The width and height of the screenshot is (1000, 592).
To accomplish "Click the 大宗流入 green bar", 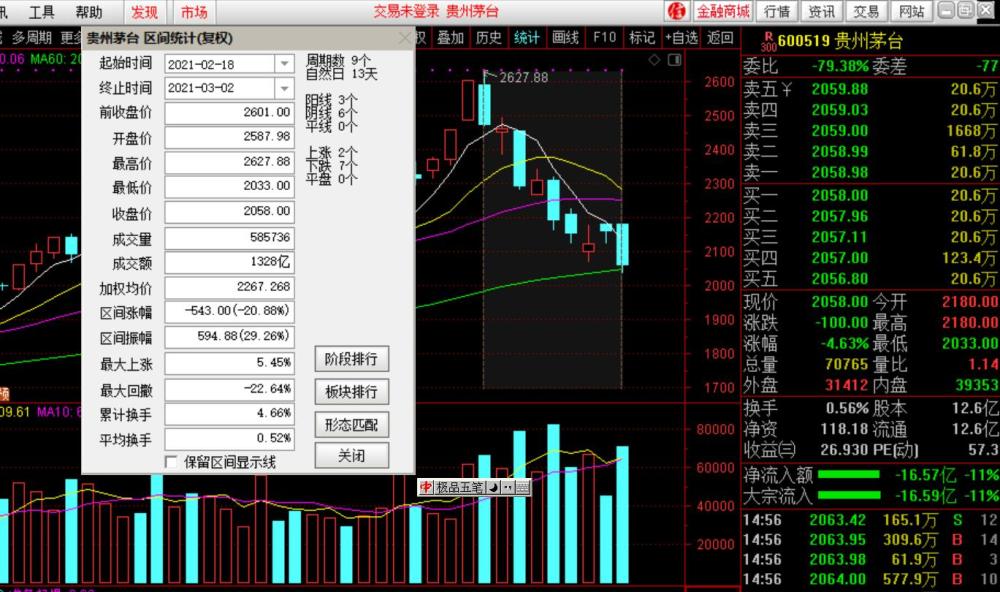I will coord(848,495).
